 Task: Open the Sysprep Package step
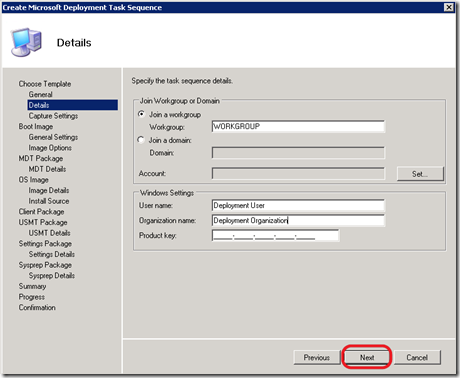click(x=45, y=265)
